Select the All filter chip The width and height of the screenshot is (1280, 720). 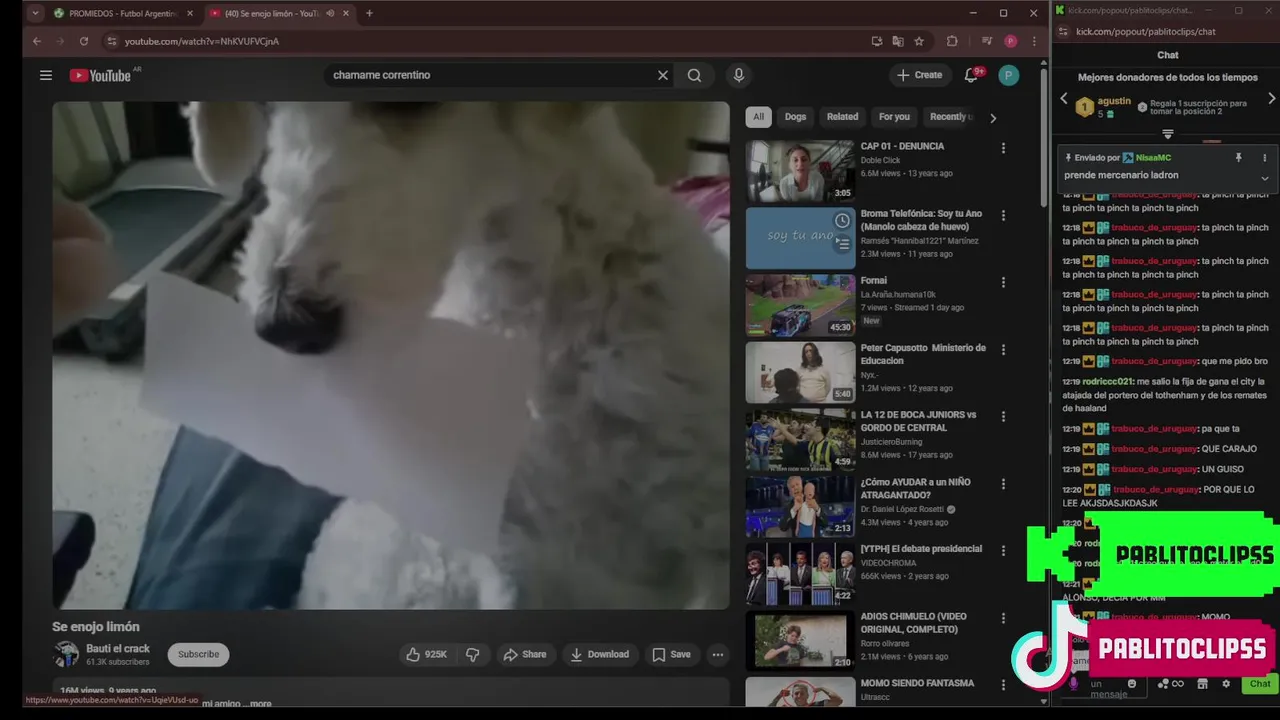(x=758, y=117)
